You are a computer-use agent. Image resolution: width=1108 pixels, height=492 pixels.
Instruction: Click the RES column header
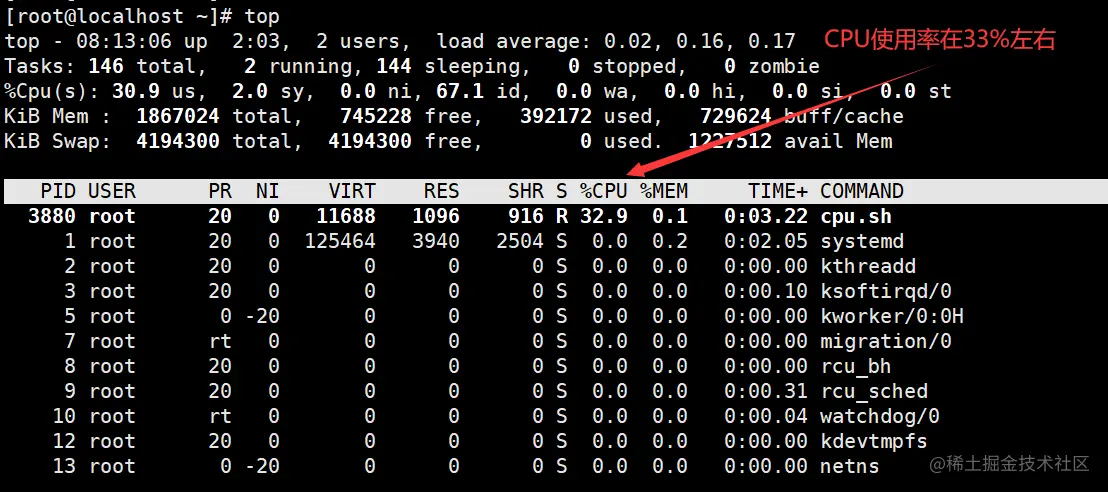tap(442, 191)
